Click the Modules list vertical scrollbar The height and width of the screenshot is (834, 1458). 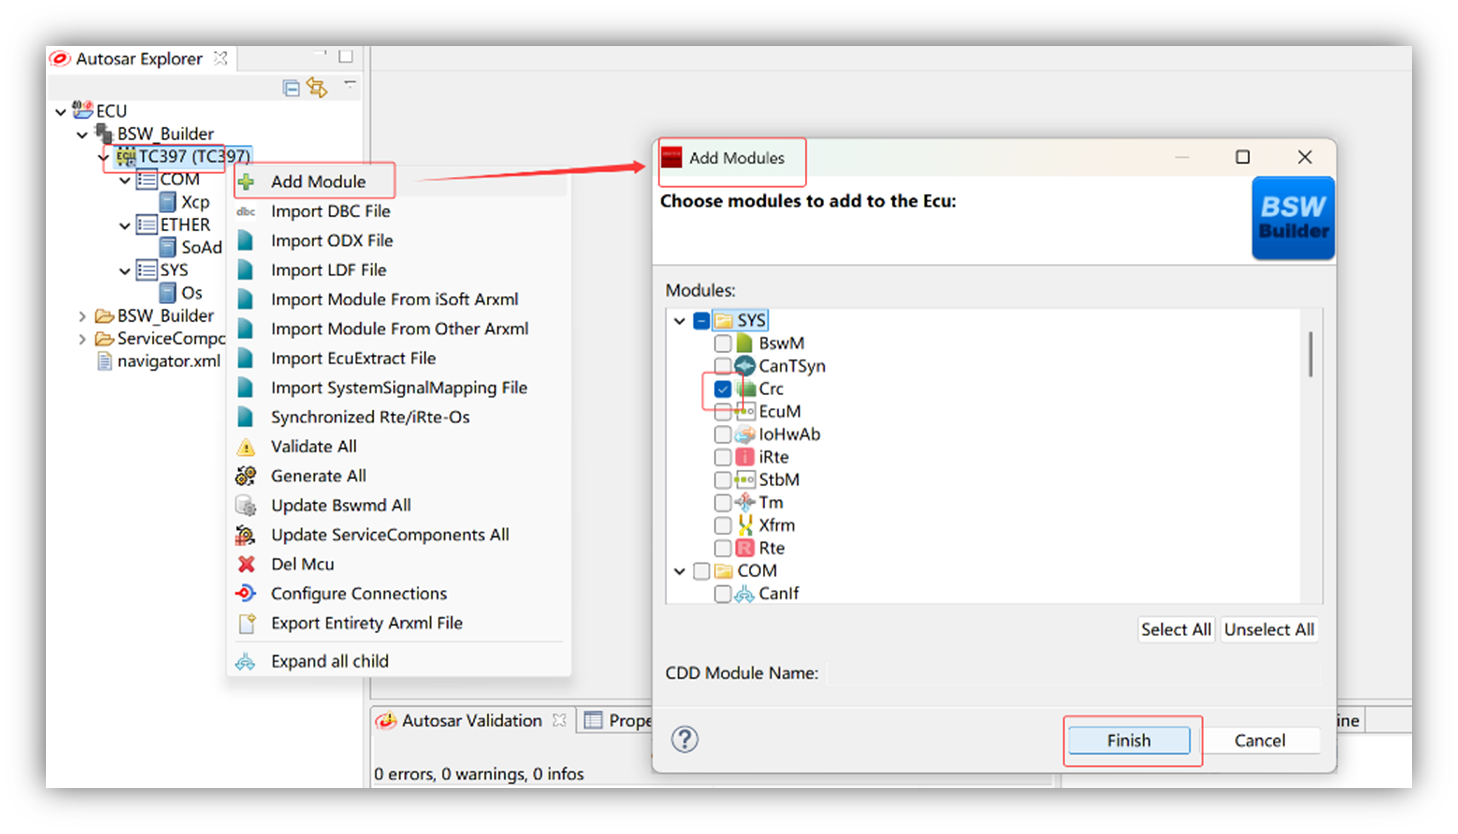point(1311,355)
